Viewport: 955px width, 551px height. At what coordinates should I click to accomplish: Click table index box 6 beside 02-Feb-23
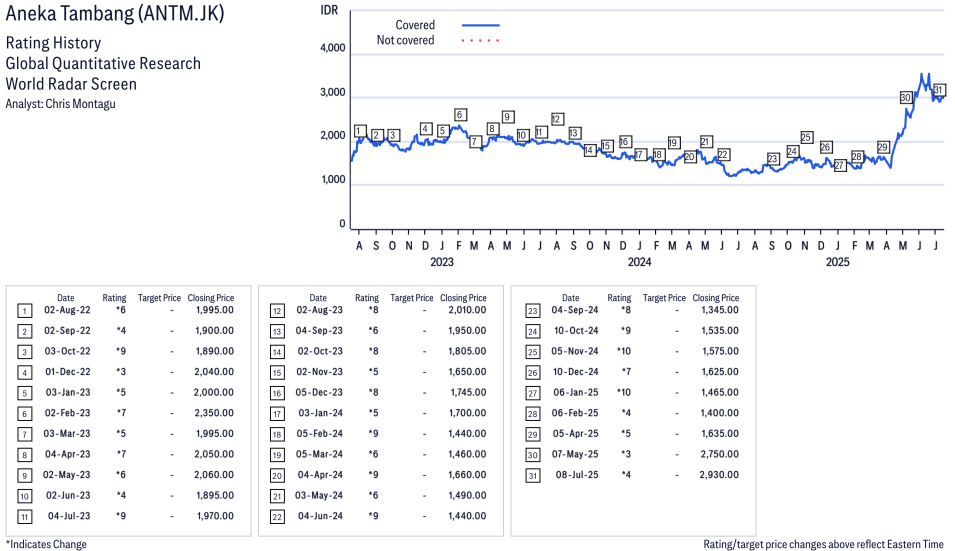[24, 414]
